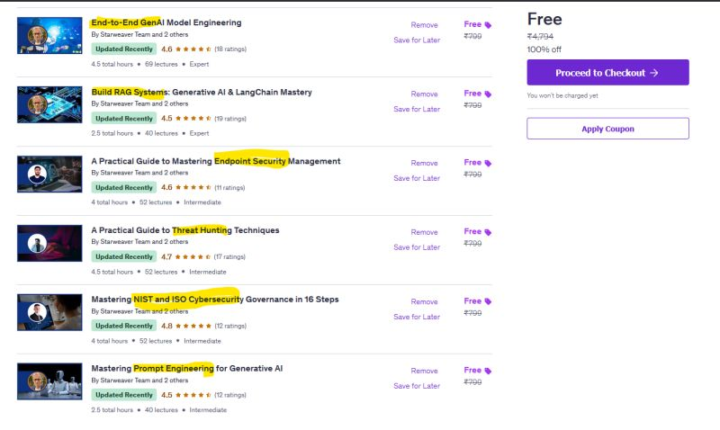Viewport: 720px width, 430px height.
Task: Click NIST and ISO Cybersecurity course thumbnail
Action: 50,312
